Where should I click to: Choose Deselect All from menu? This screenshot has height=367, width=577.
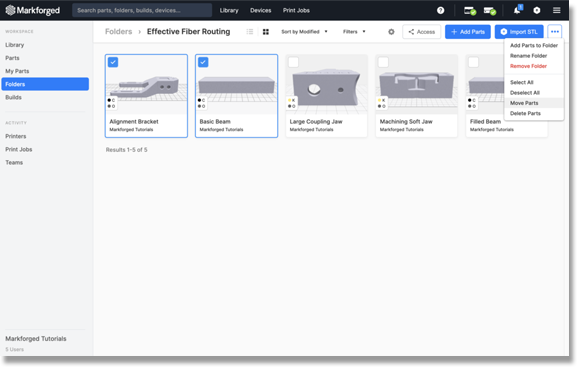[525, 92]
